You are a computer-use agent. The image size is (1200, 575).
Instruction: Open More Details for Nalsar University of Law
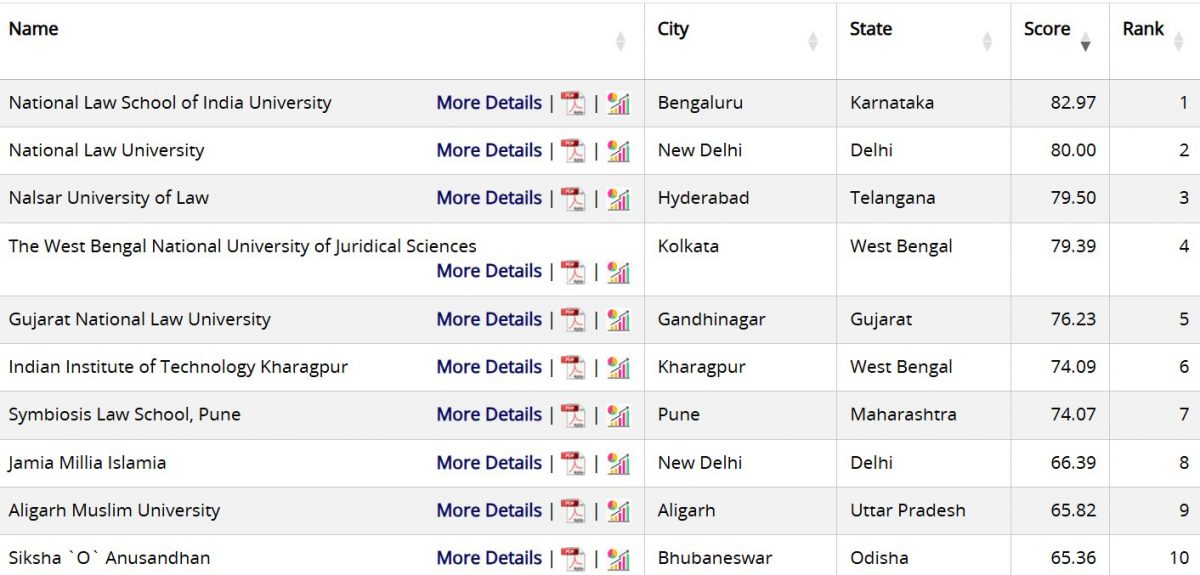click(489, 198)
